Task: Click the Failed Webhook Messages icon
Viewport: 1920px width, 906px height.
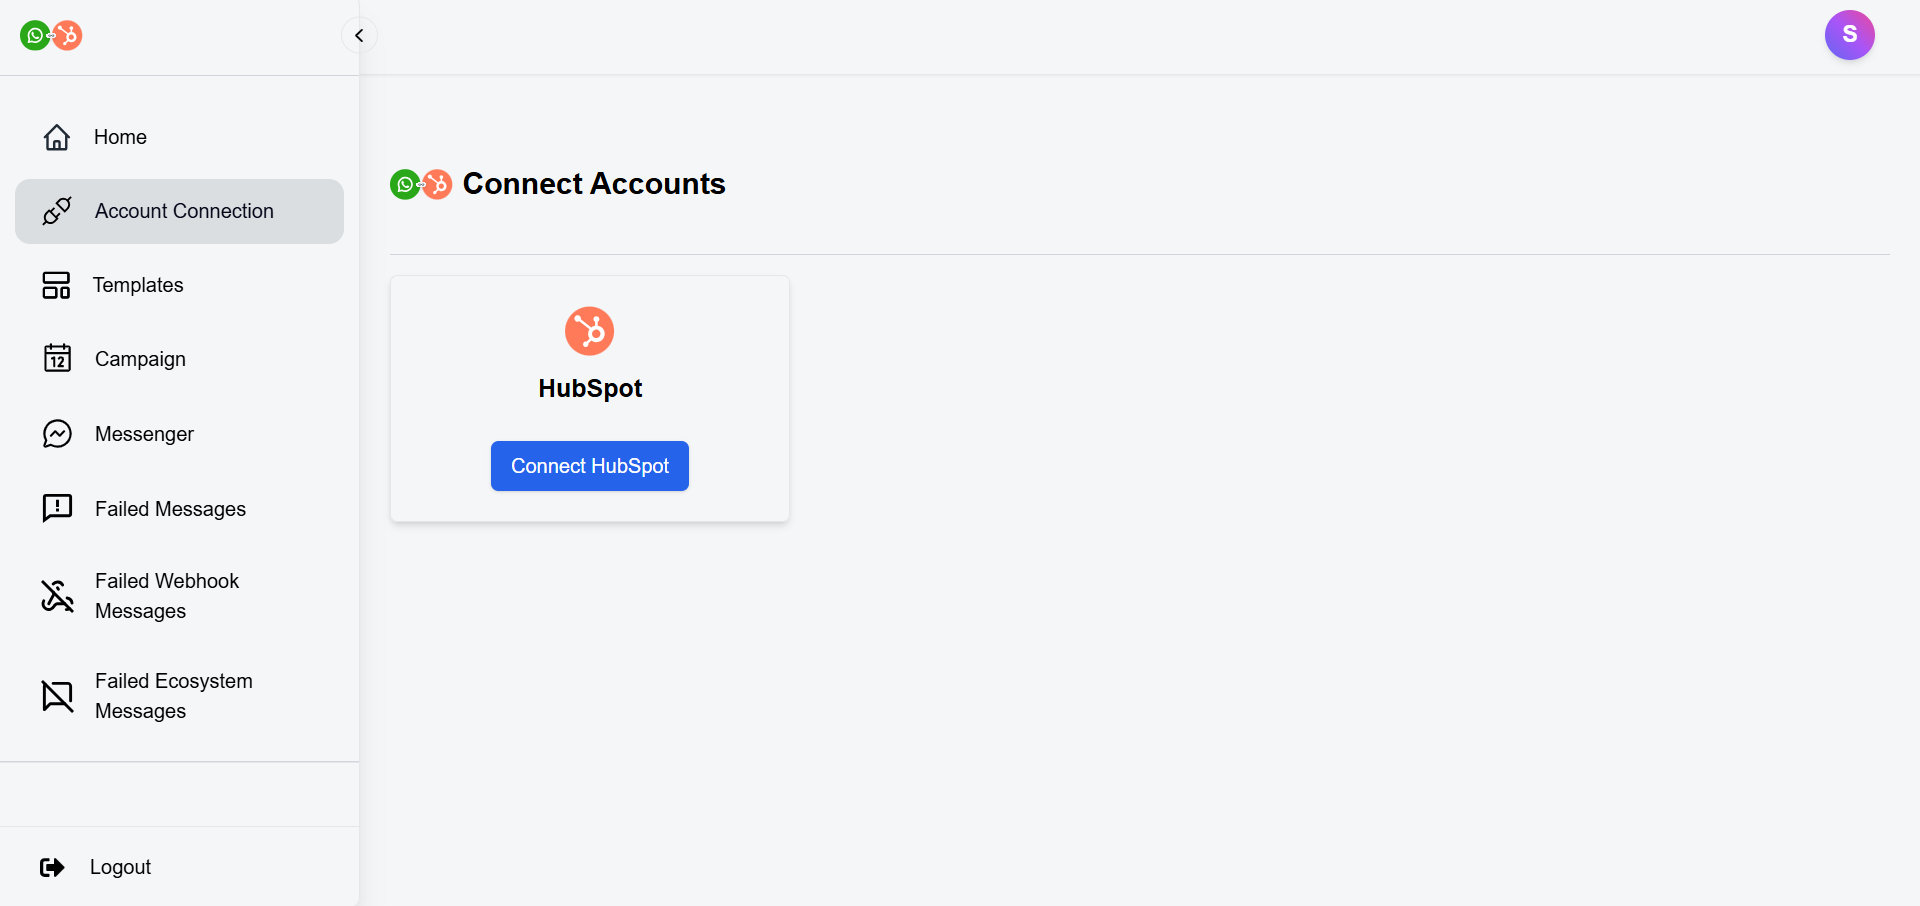Action: point(57,596)
